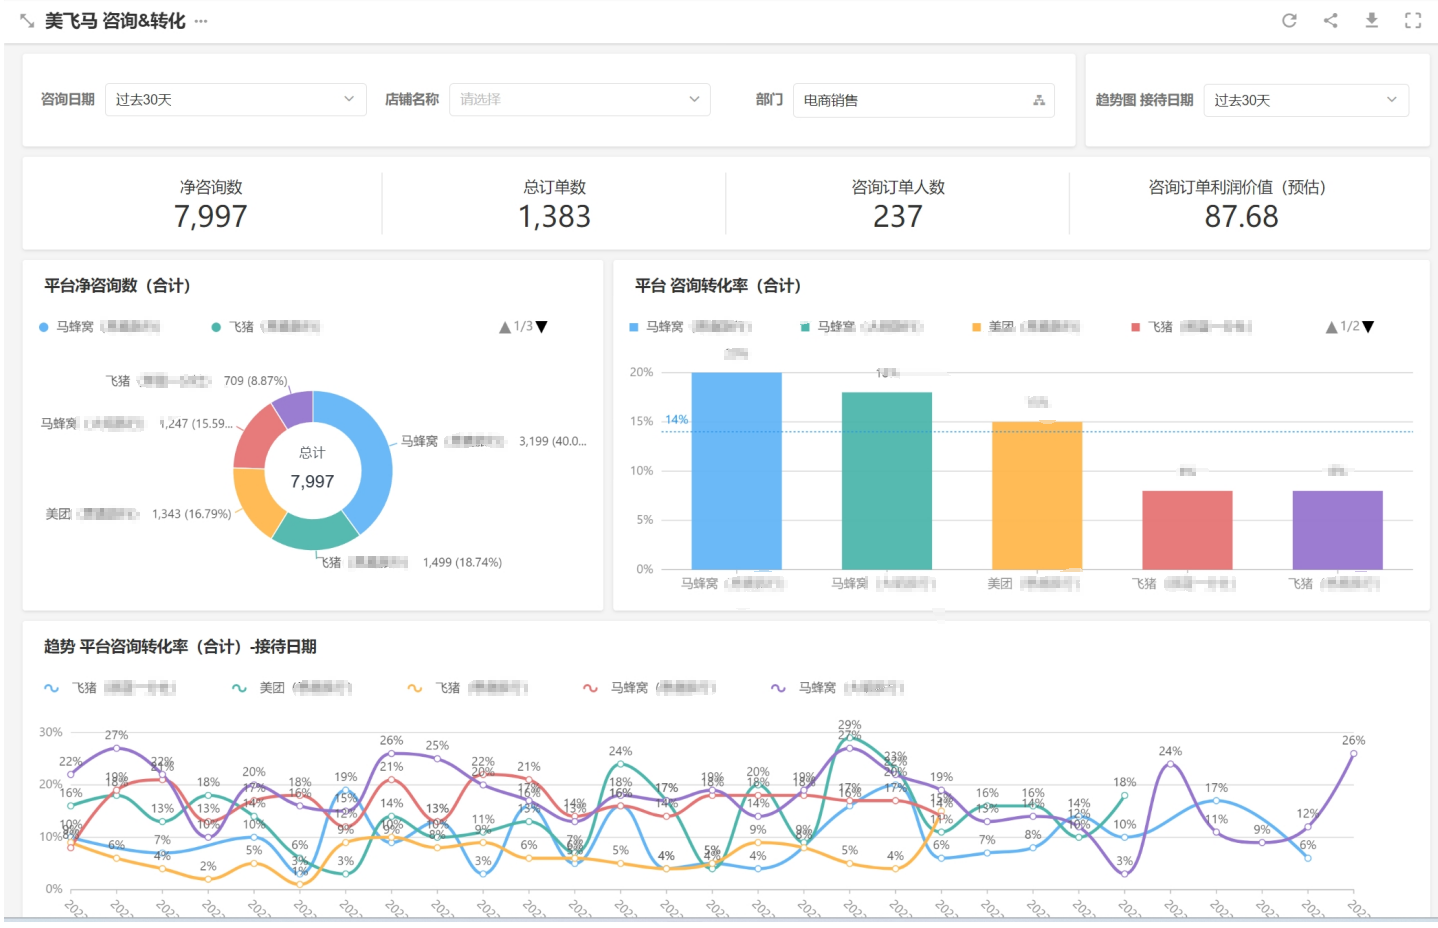Toggle the blue 马蜂窝 donut legend item
The height and width of the screenshot is (928, 1438).
click(99, 327)
